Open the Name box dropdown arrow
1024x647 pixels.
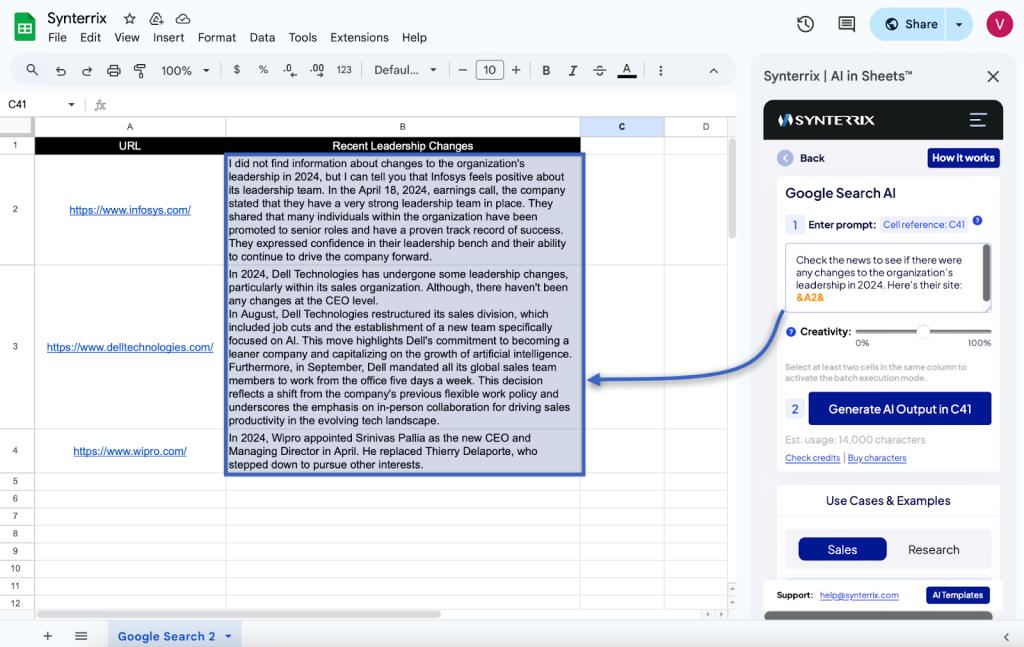pyautogui.click(x=71, y=104)
